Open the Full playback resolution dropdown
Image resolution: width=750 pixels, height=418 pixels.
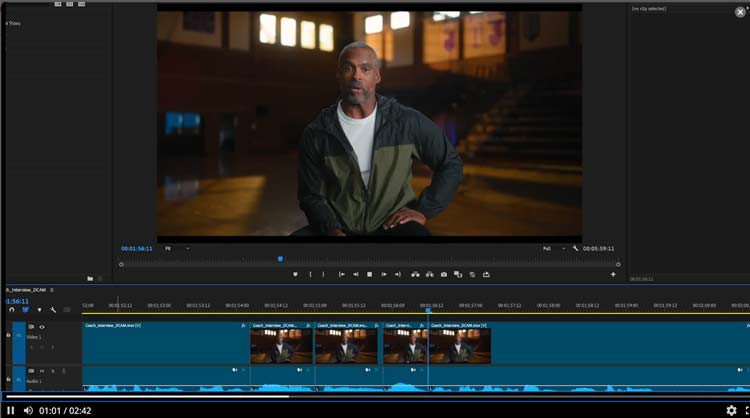point(554,248)
